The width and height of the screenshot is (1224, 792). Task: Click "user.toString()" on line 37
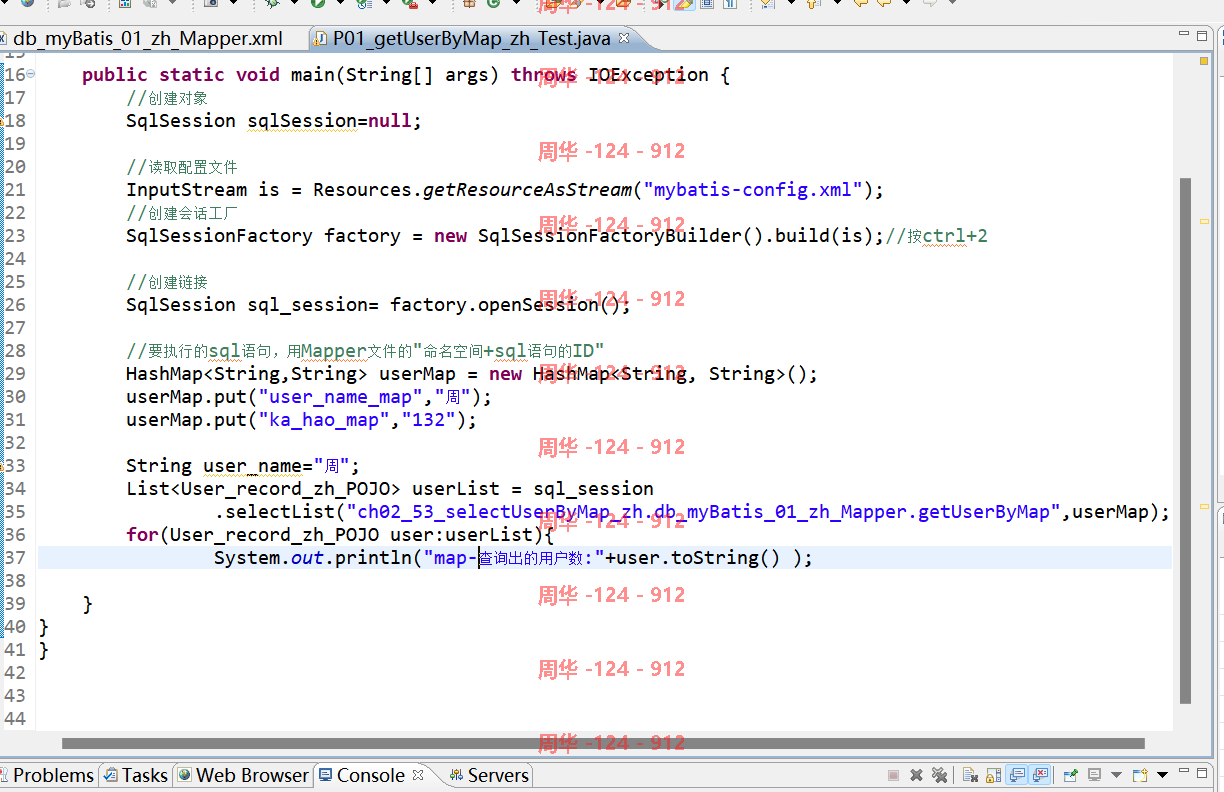tap(697, 558)
